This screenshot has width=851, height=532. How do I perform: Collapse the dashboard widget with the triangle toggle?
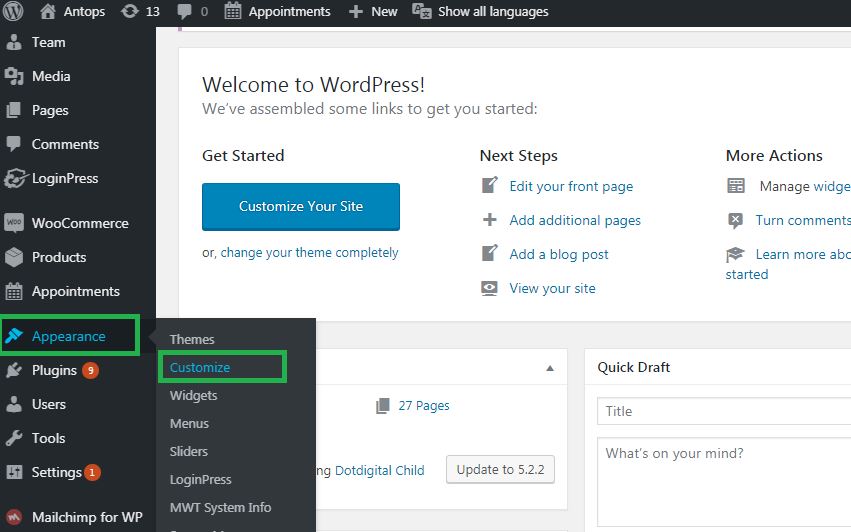(x=550, y=368)
